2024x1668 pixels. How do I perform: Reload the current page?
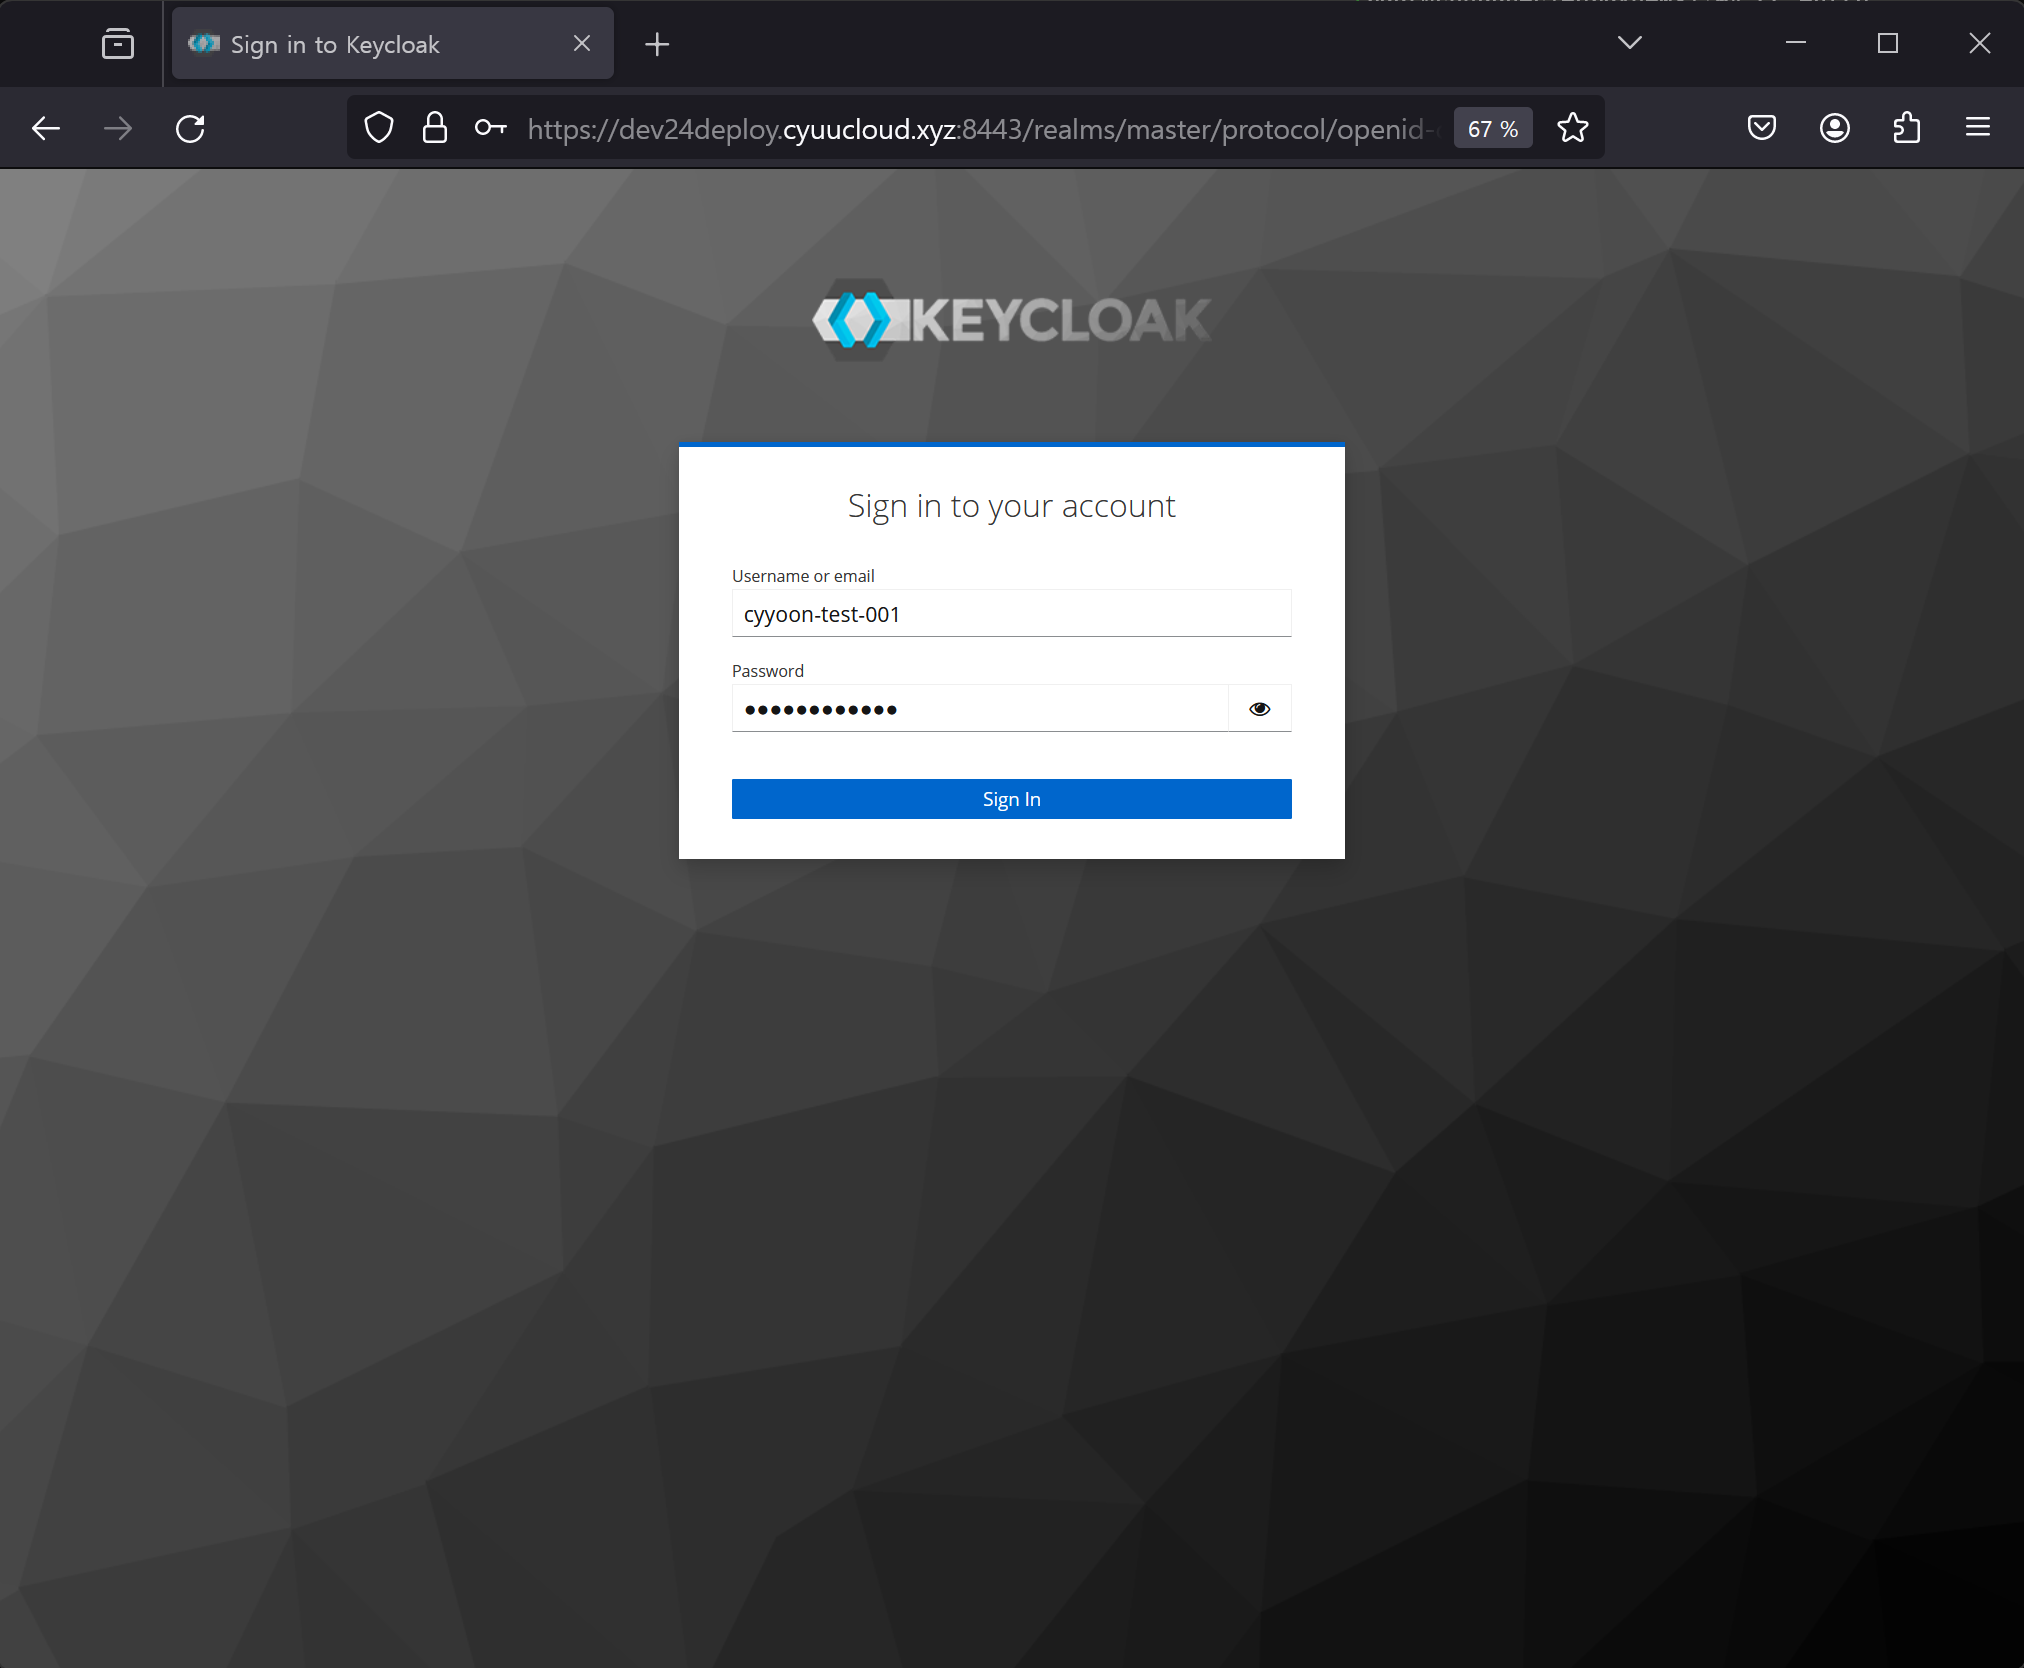tap(190, 128)
